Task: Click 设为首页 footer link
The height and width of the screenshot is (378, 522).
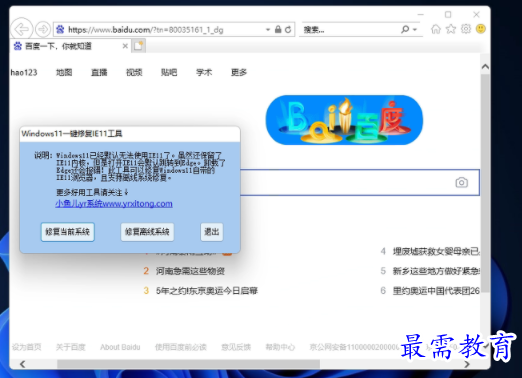Action: point(27,347)
